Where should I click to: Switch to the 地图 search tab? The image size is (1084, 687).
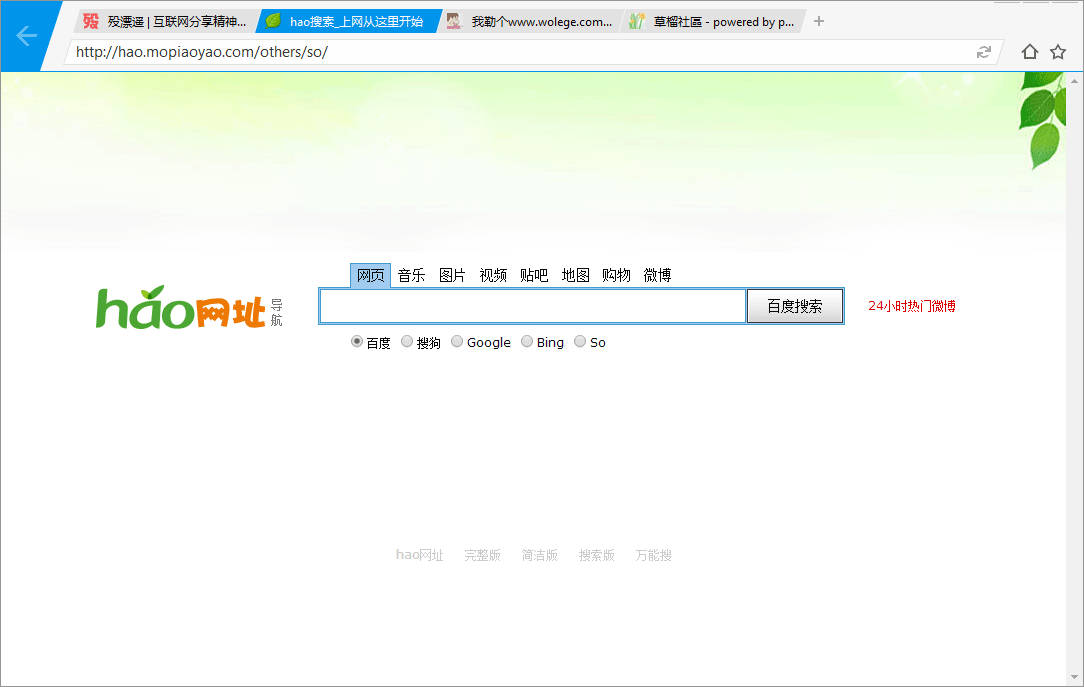tap(575, 275)
